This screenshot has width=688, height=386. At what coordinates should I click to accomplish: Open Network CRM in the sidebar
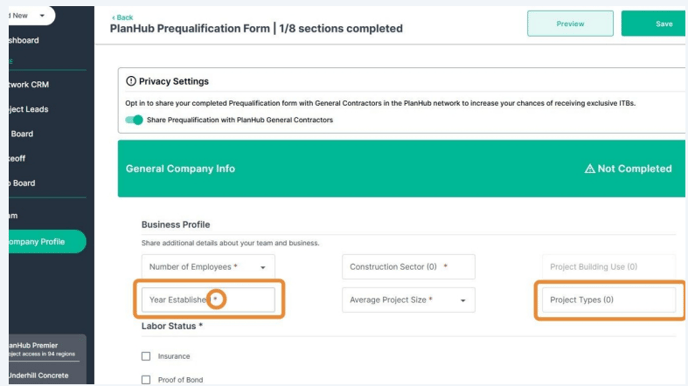pos(29,85)
